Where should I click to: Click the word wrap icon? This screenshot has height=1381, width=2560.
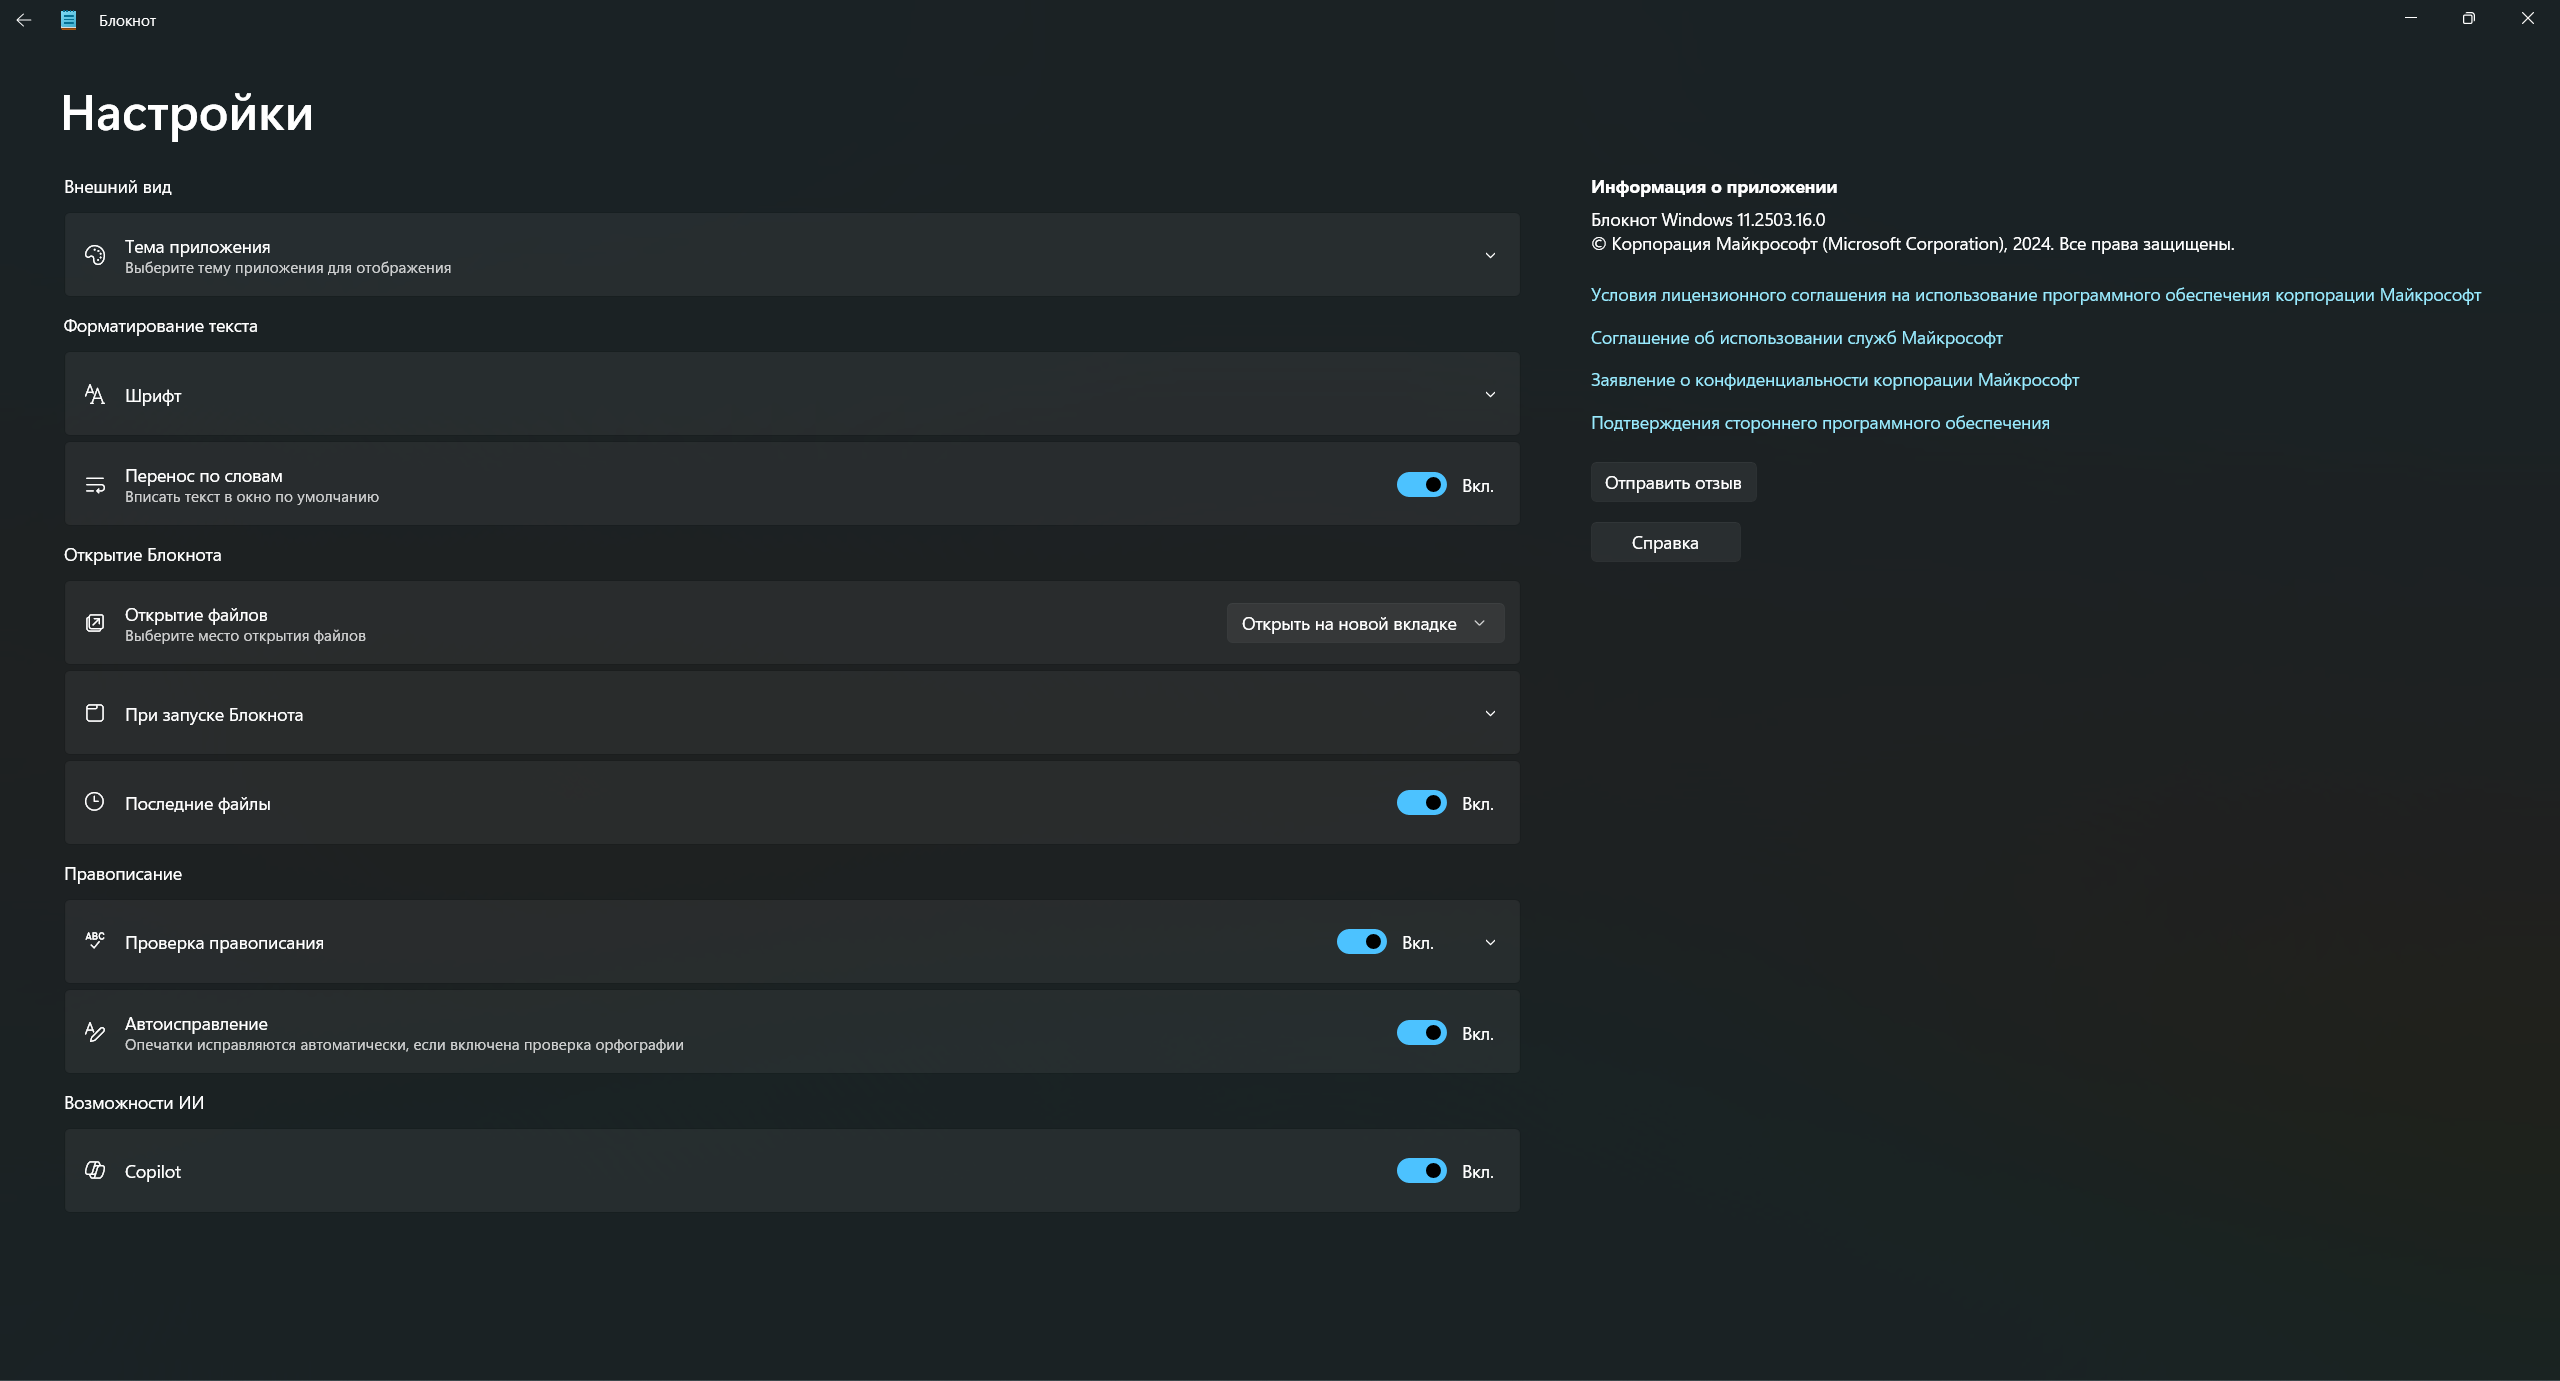click(95, 485)
